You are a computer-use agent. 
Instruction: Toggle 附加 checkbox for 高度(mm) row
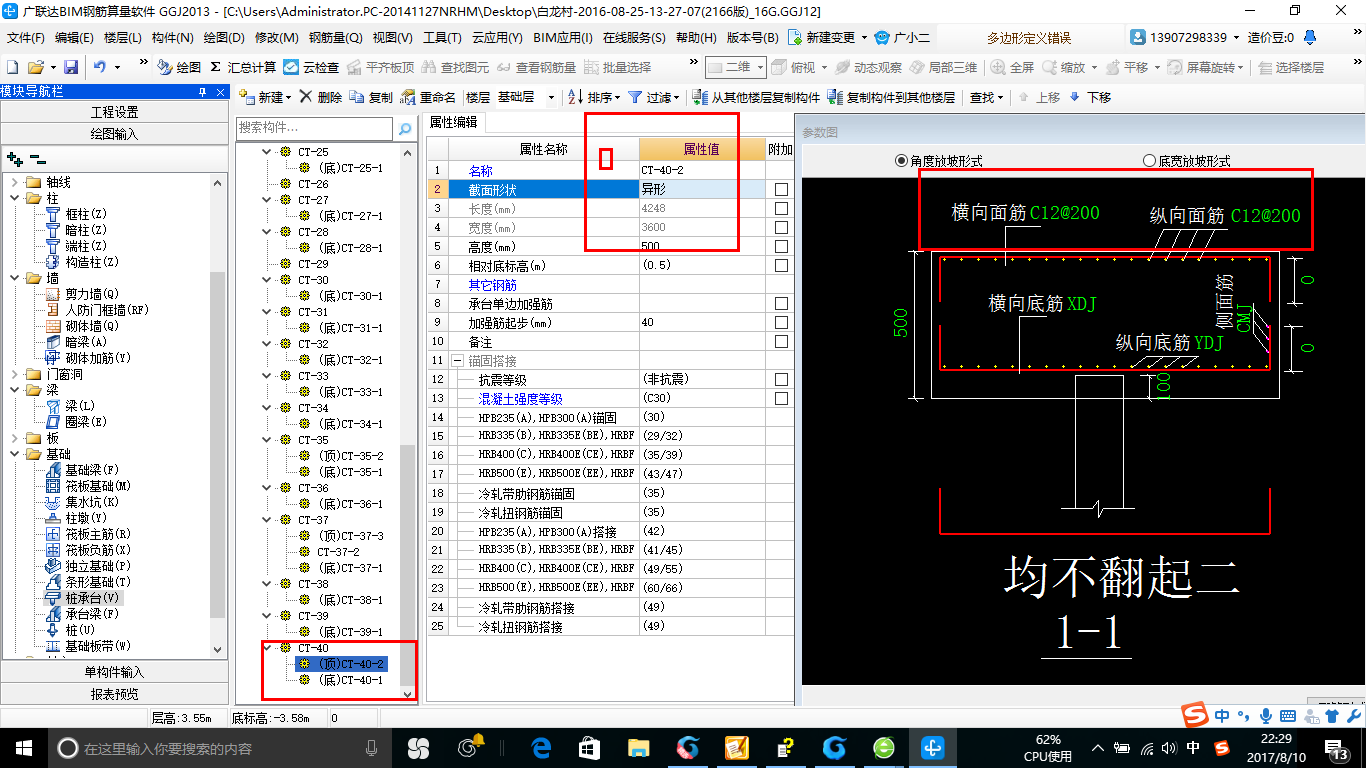coord(781,246)
